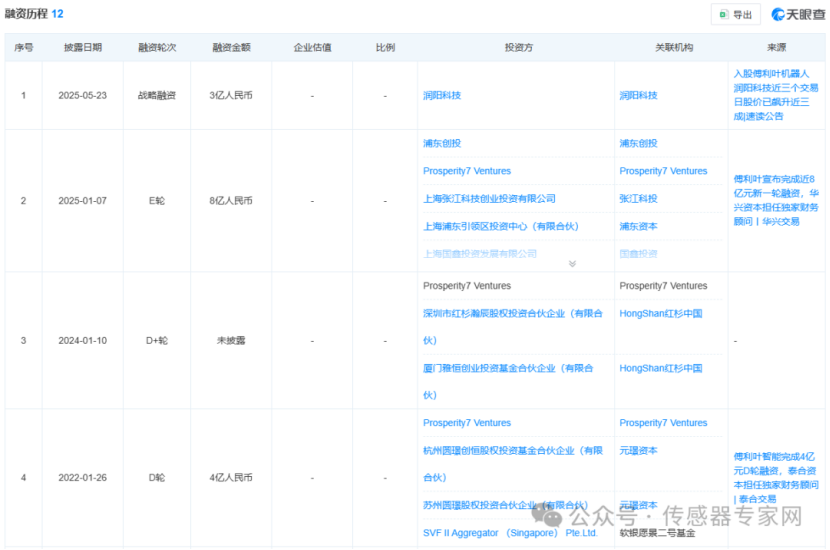This screenshot has width=830, height=550.
Task: Select 张江科技 related institution
Action: point(638,199)
